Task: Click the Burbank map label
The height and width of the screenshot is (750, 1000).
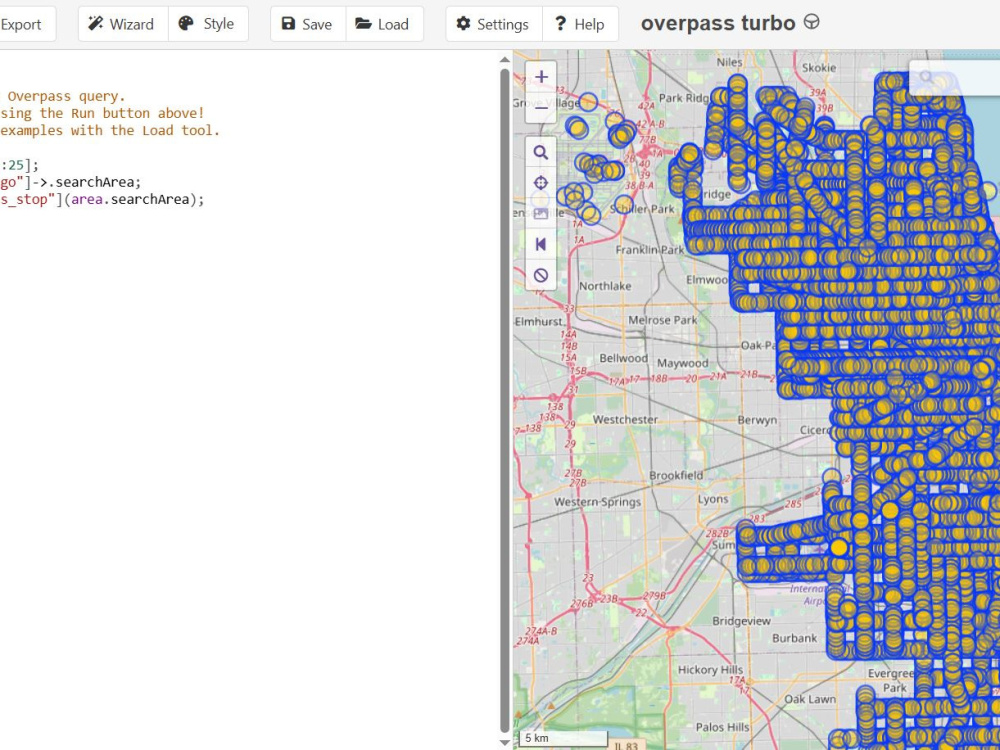Action: [794, 638]
